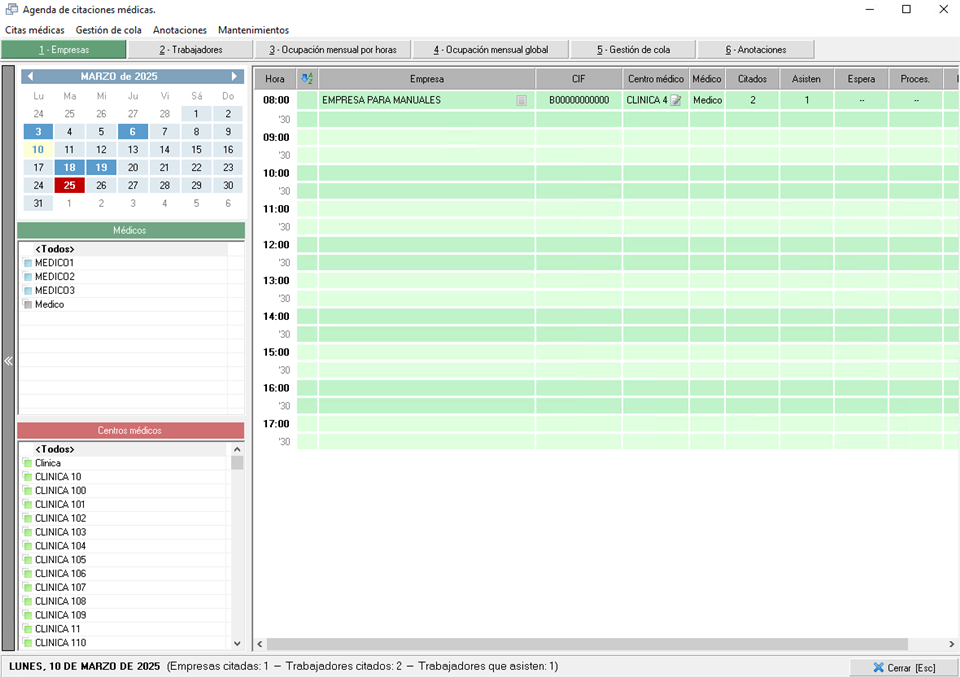Click the MEDICO1 color square
Viewport: 960px width, 677px height.
[x=27, y=263]
